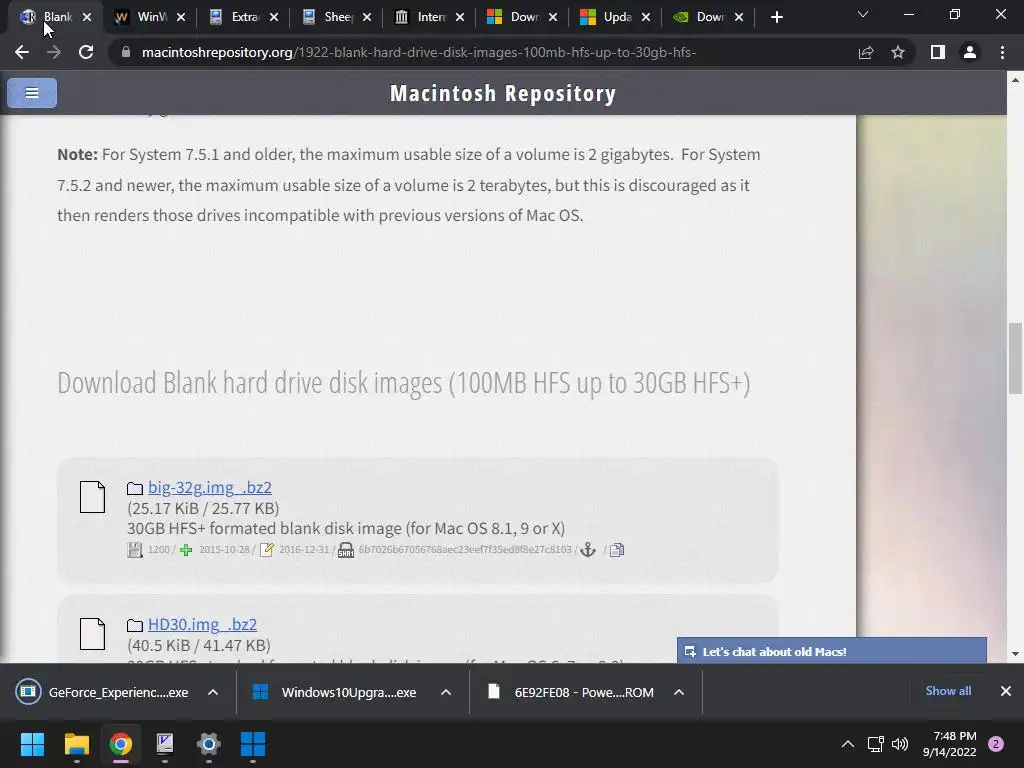Click the scrollbar down arrow
Viewport: 1024px width, 768px height.
[1015, 654]
